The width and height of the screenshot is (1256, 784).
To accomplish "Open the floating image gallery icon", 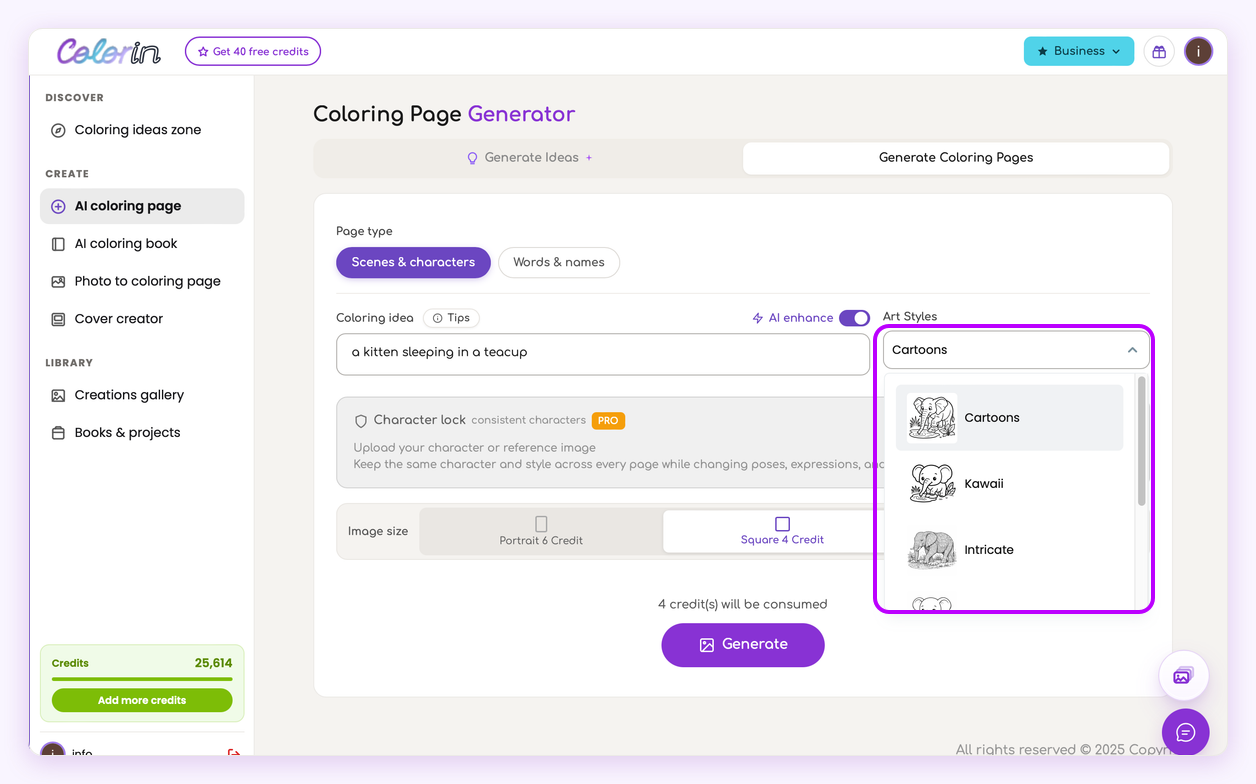I will tap(1183, 676).
